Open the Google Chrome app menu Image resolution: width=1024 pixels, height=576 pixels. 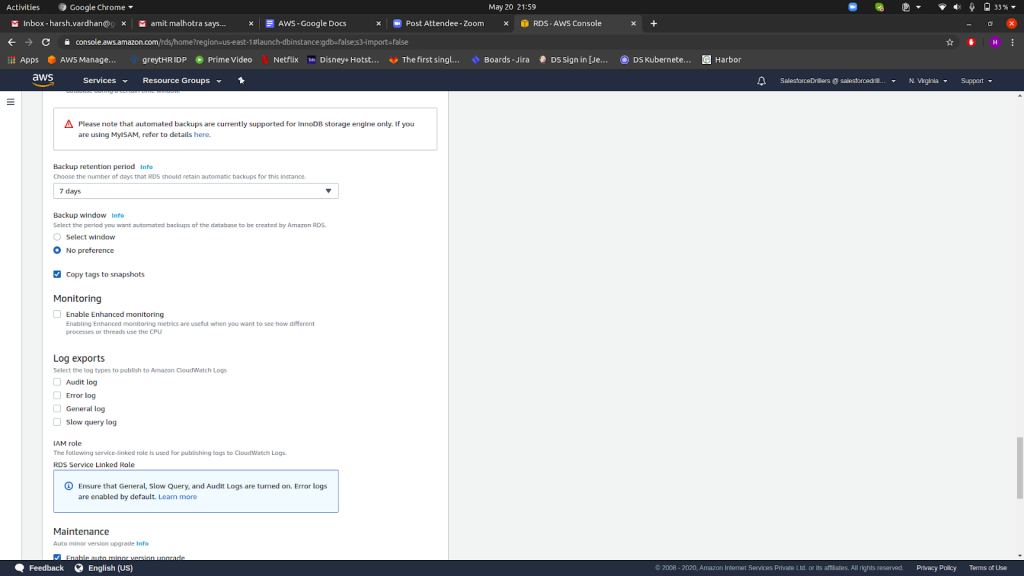[95, 7]
